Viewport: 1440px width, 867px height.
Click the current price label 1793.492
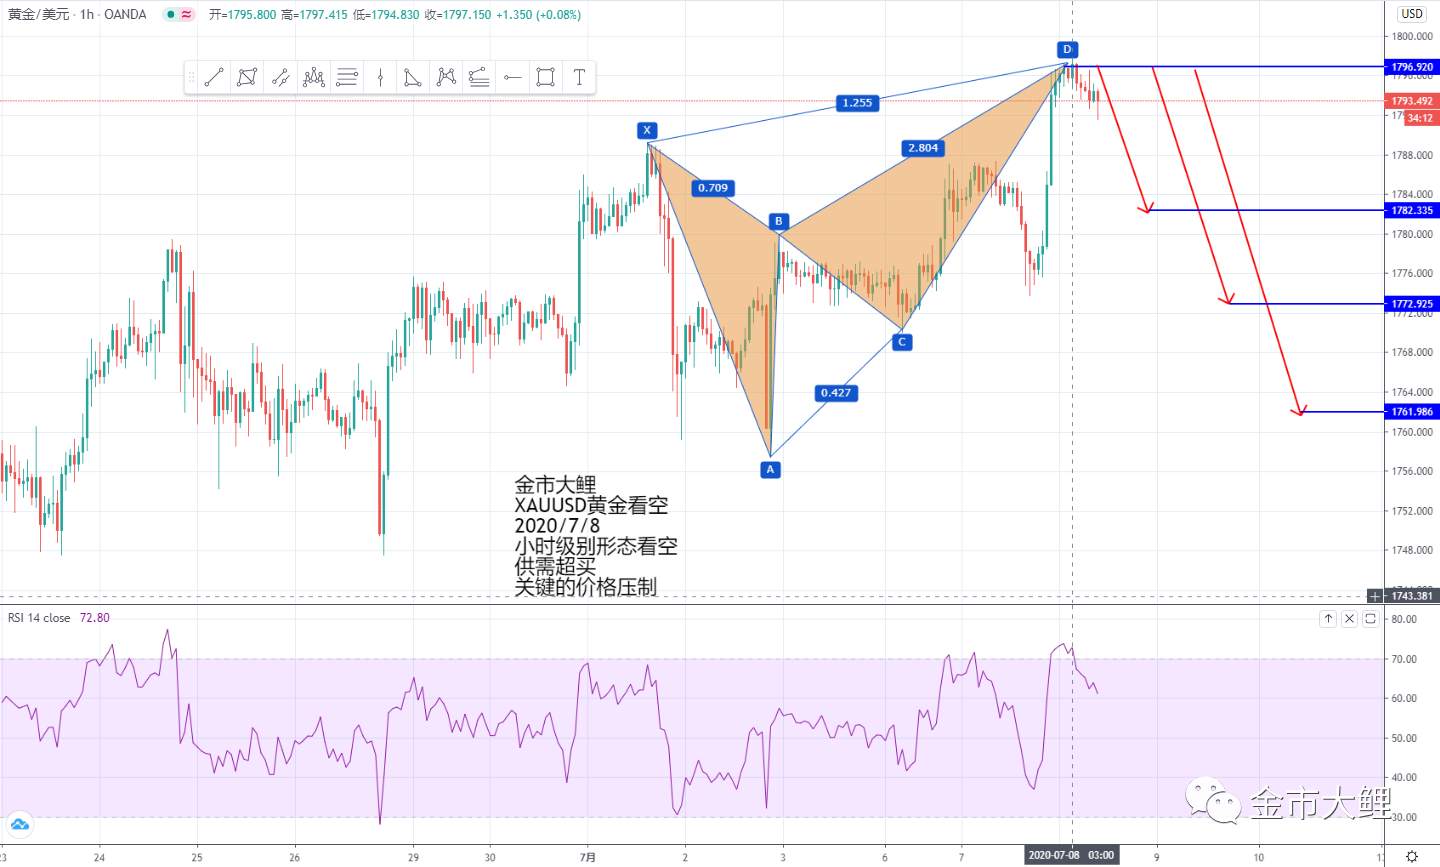pos(1411,101)
